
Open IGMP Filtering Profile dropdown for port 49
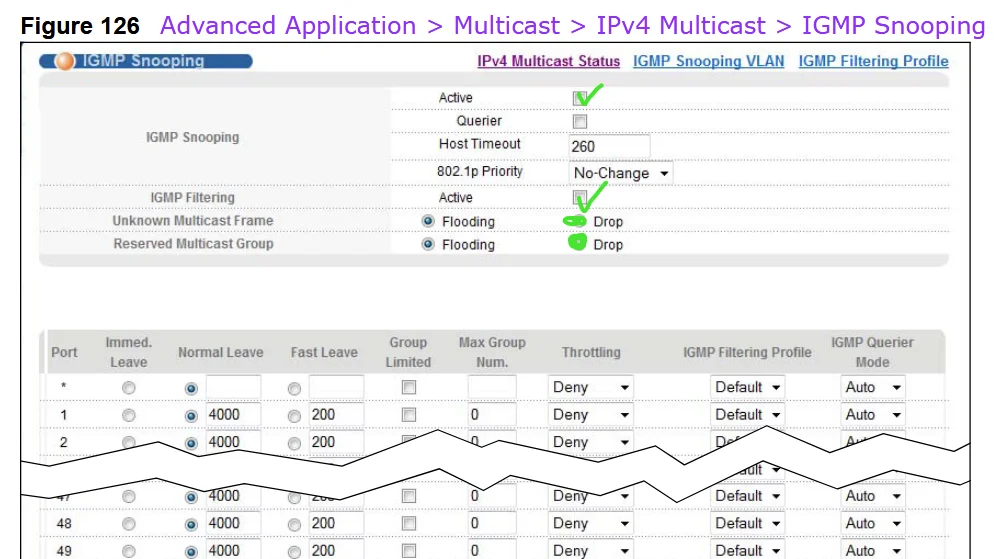click(x=747, y=550)
